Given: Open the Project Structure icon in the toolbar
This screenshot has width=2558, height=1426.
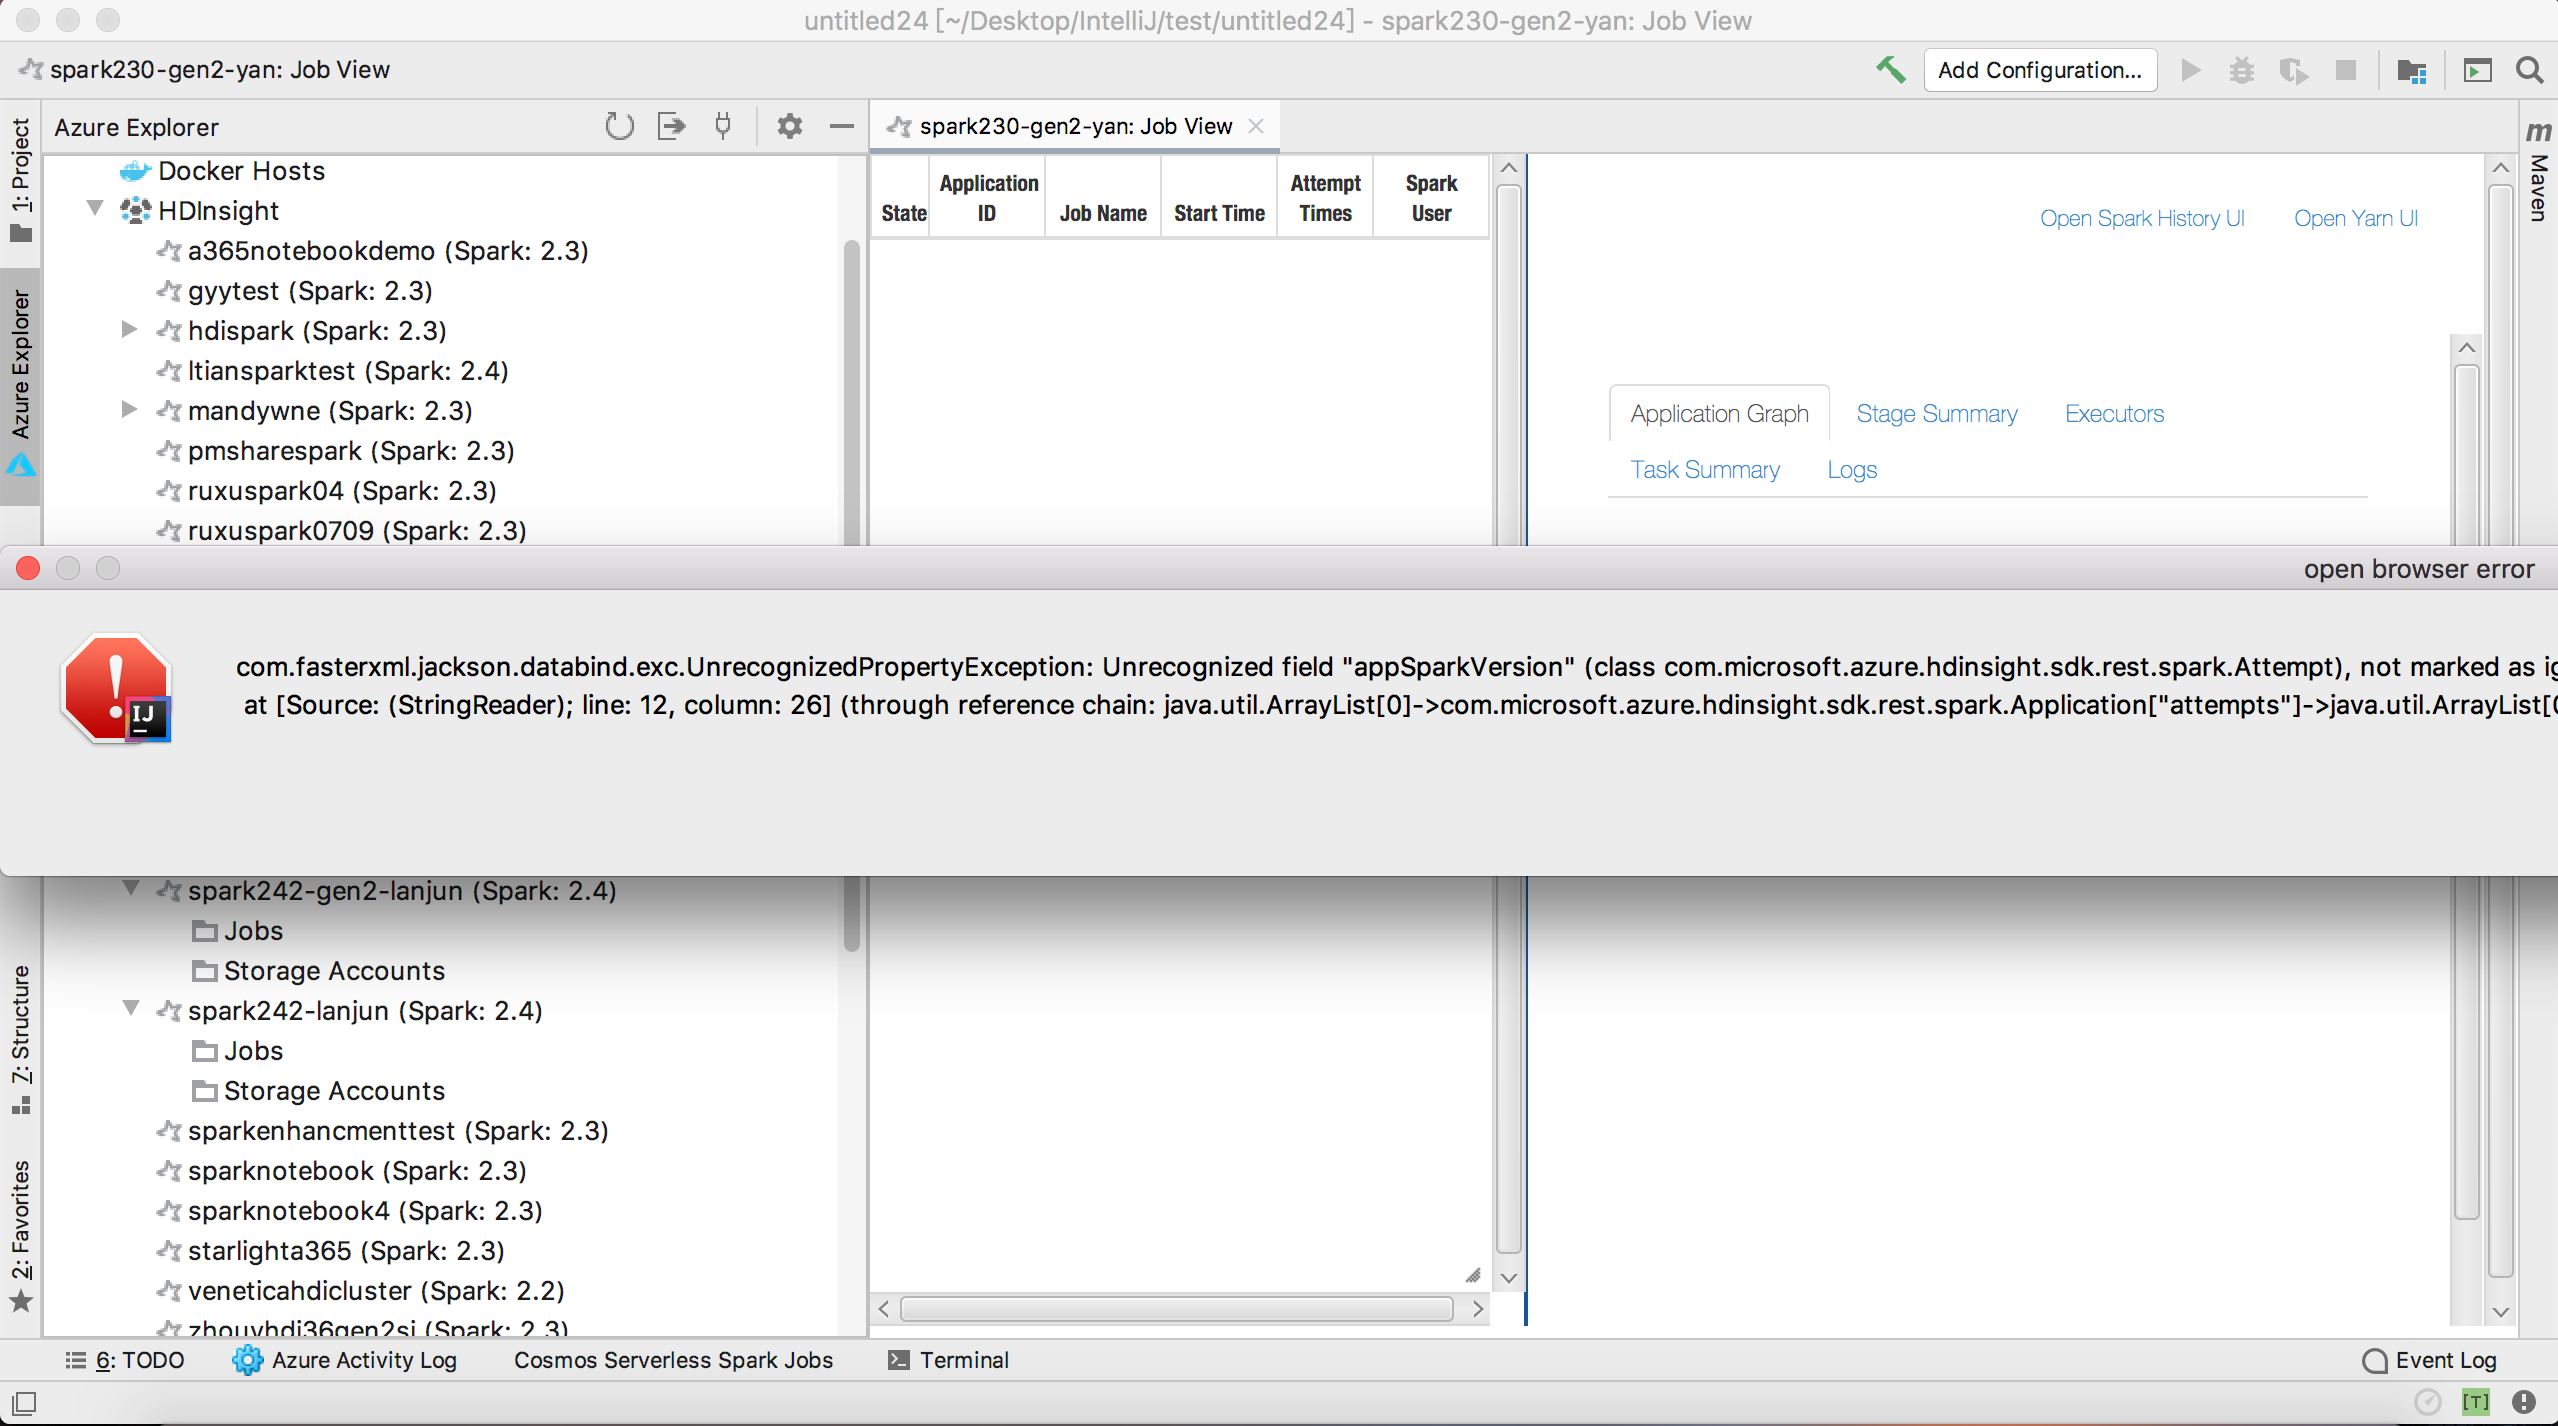Looking at the screenshot, I should tap(2411, 70).
